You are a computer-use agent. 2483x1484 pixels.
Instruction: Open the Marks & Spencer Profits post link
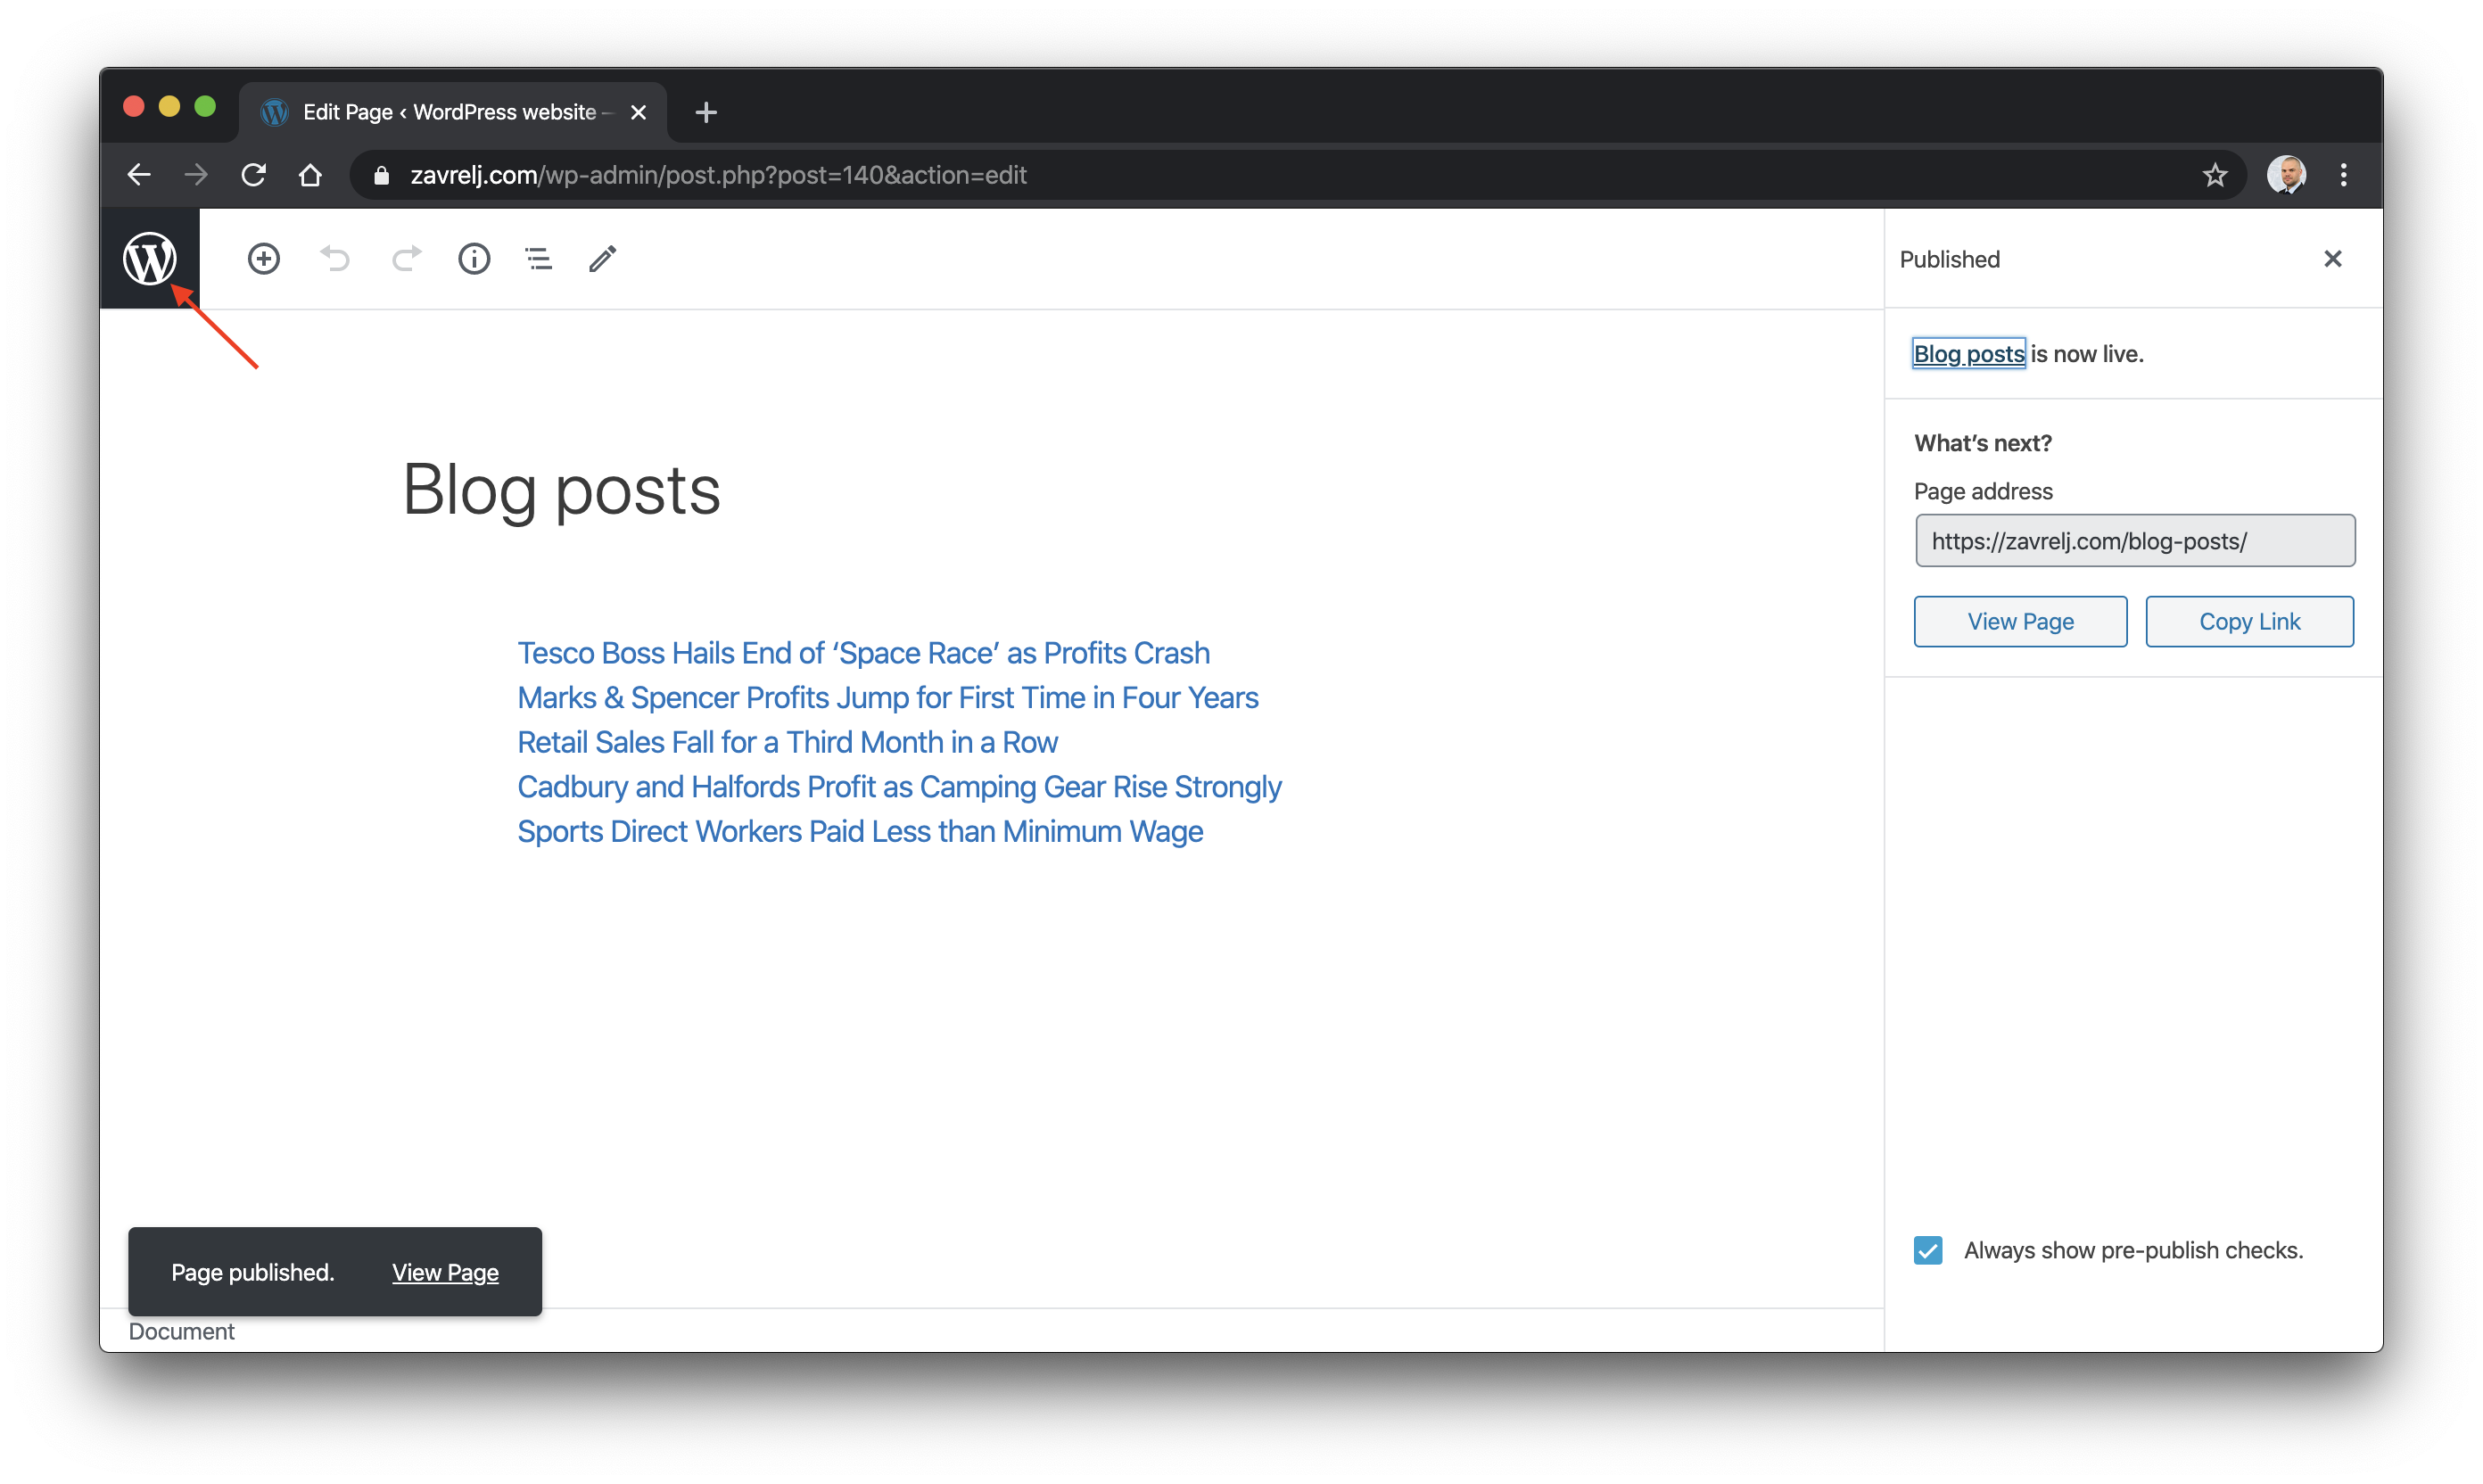coord(887,697)
